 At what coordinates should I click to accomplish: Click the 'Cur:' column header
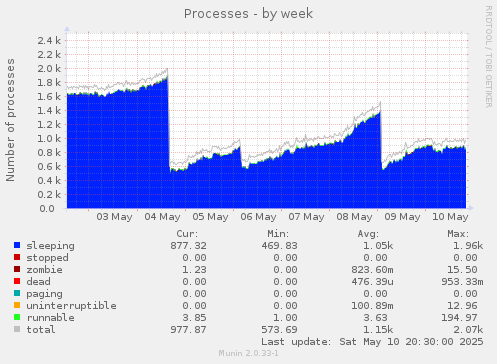[x=187, y=234]
